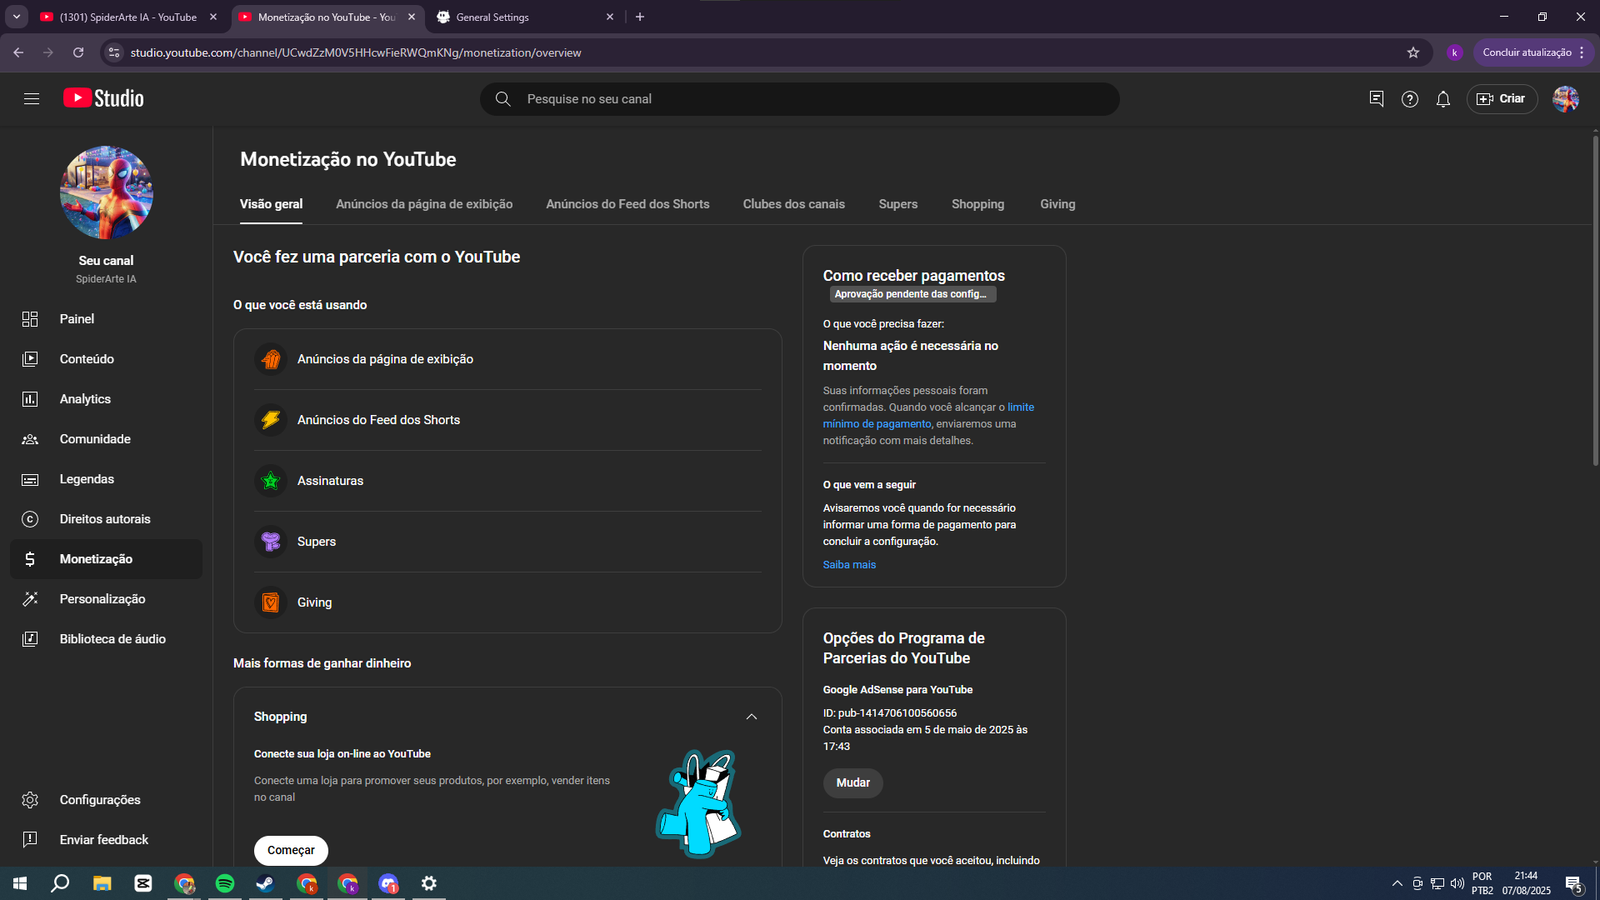Switch to SpiderArte IA - YouTube tab
1600x900 pixels.
coord(128,17)
